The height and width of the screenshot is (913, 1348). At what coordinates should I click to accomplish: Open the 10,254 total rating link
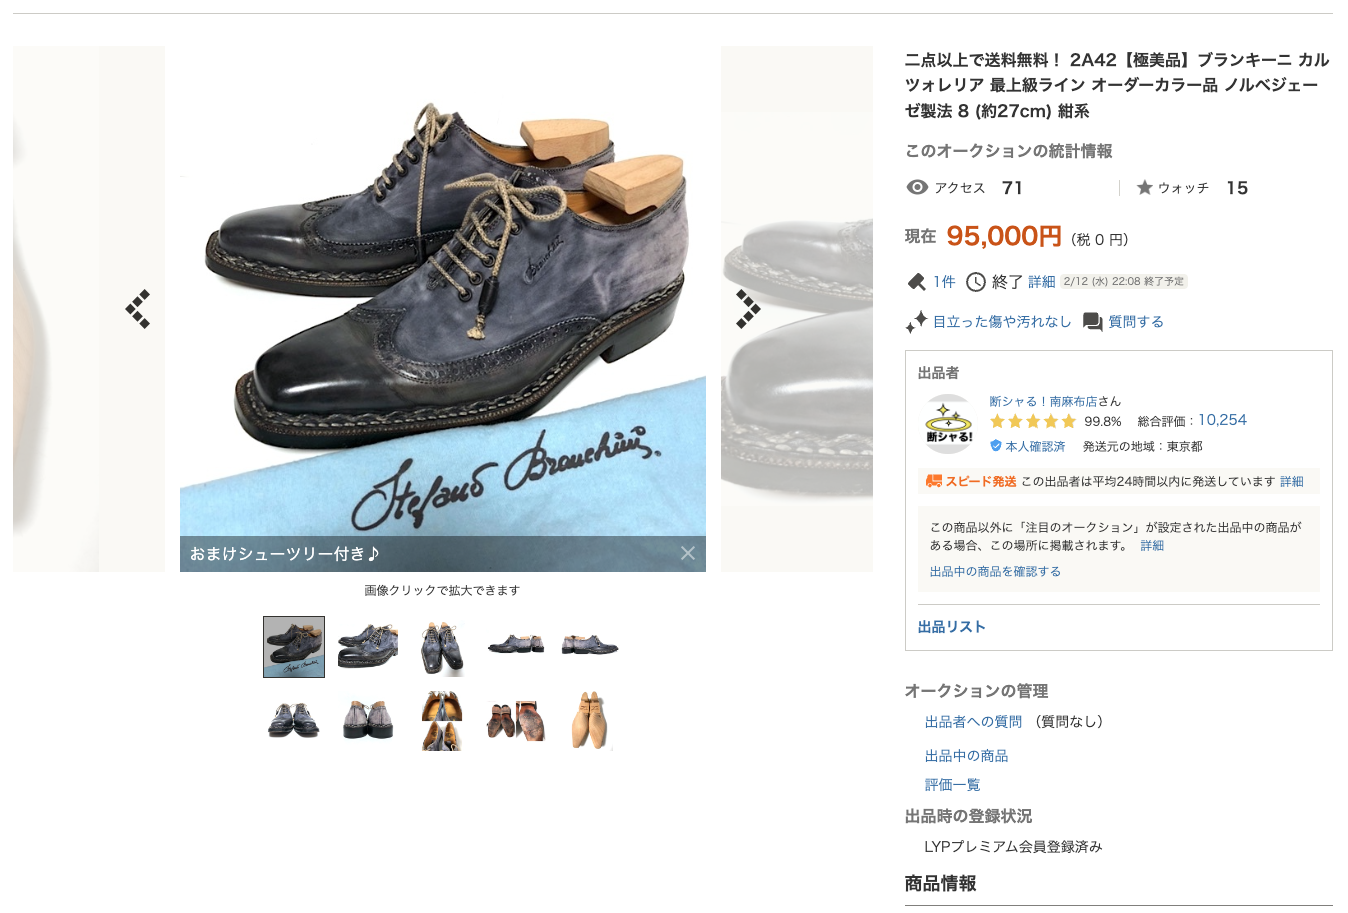(1222, 420)
